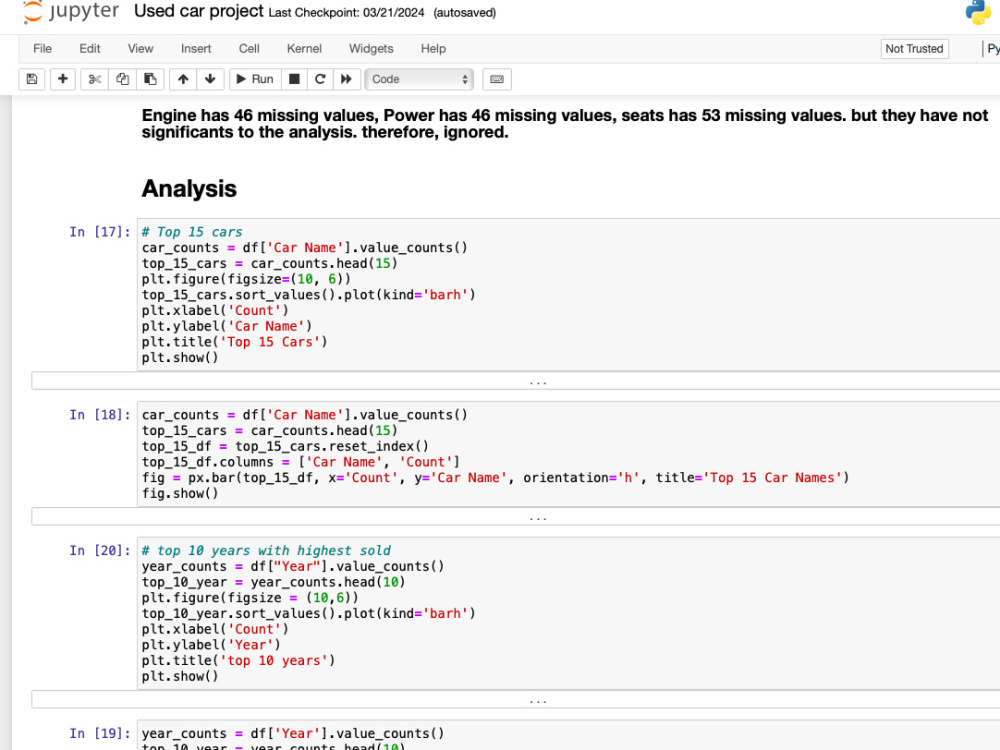Click into px.bar code line in cell 18

coord(495,478)
